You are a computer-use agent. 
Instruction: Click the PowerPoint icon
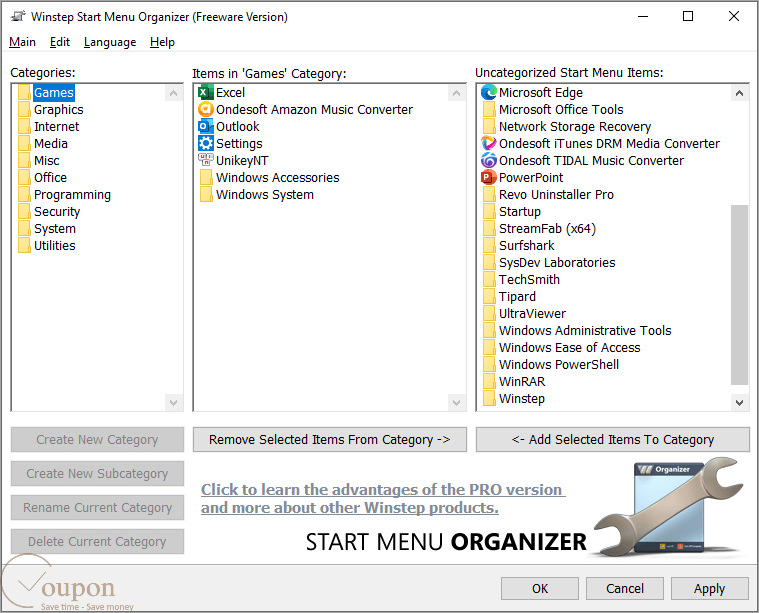(x=489, y=177)
